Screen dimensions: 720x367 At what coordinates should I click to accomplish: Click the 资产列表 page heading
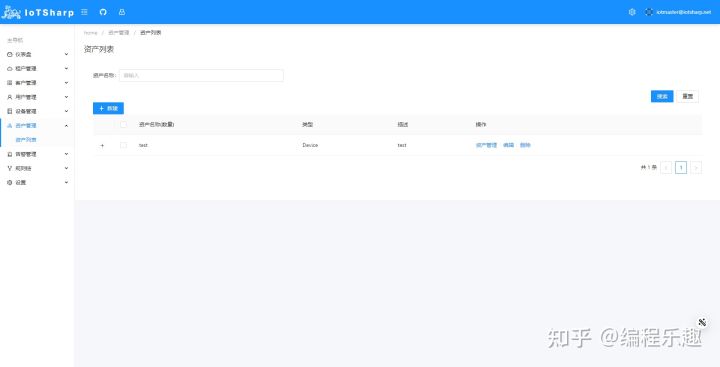(99, 49)
